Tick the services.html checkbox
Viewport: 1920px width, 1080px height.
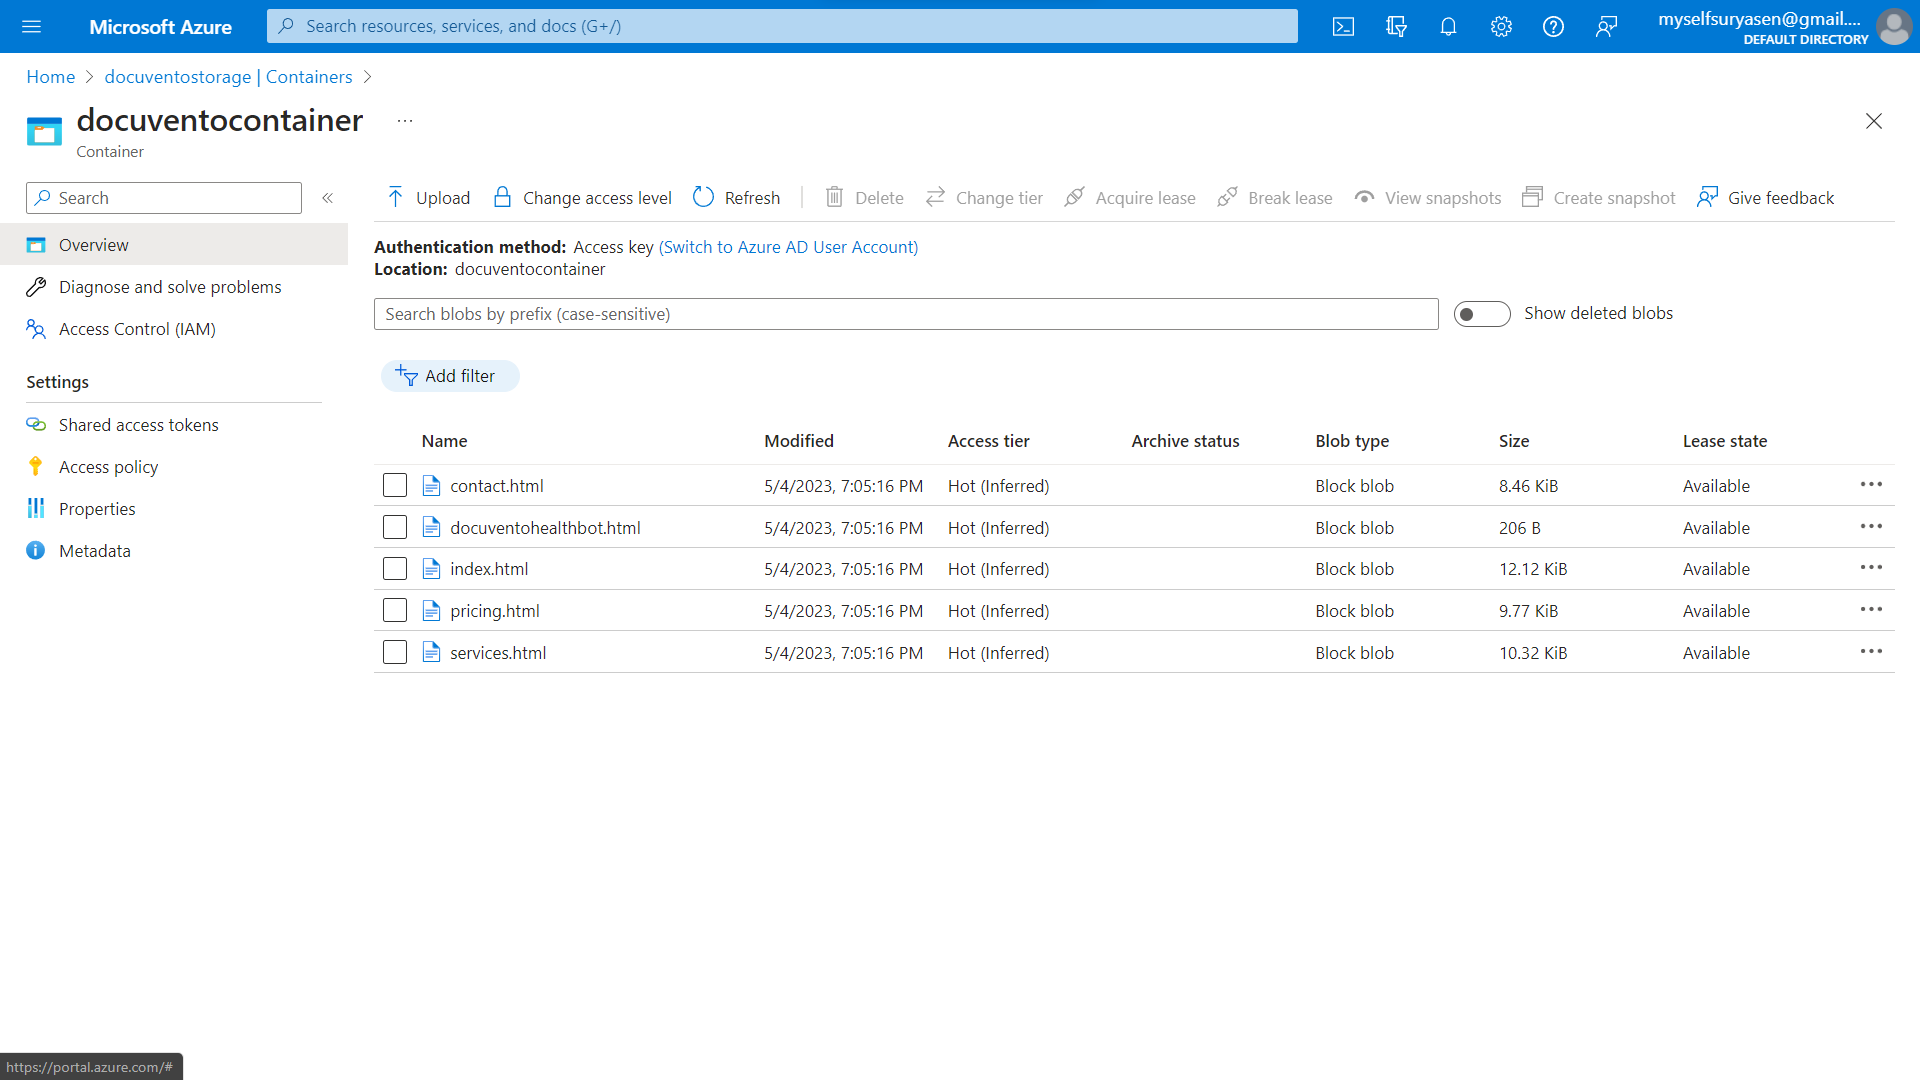tap(395, 653)
